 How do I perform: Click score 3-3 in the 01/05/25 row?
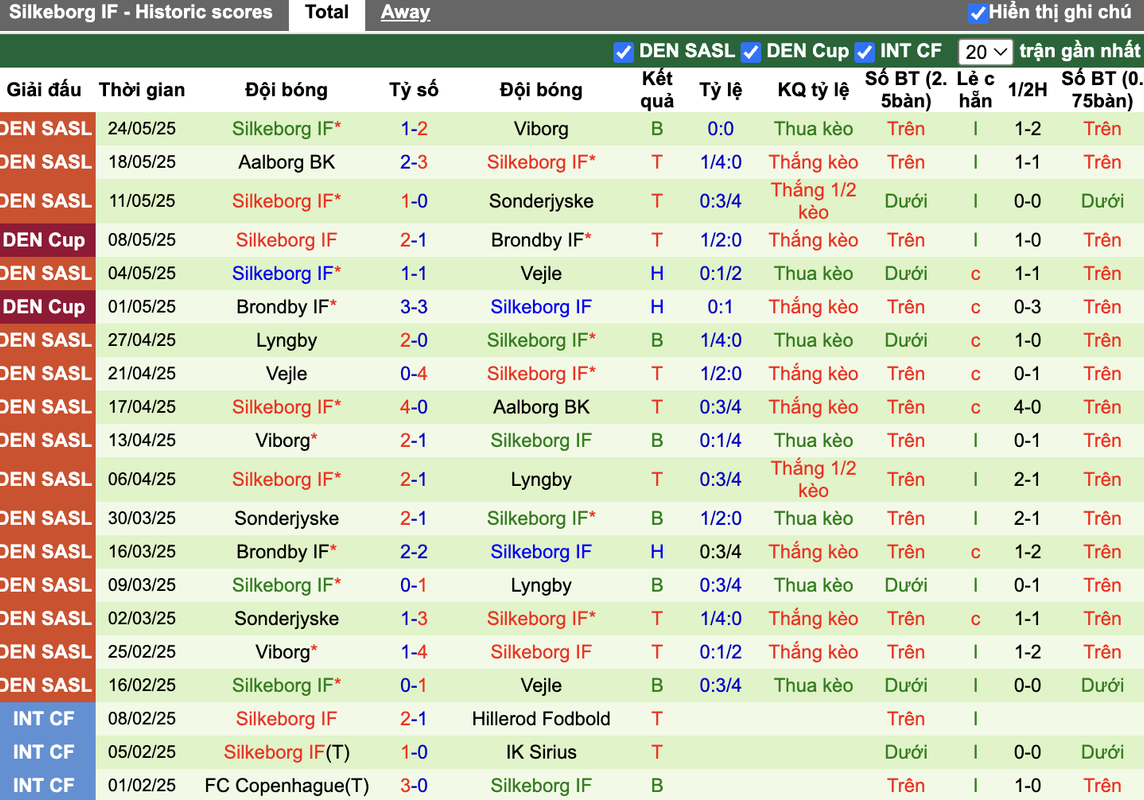point(414,307)
